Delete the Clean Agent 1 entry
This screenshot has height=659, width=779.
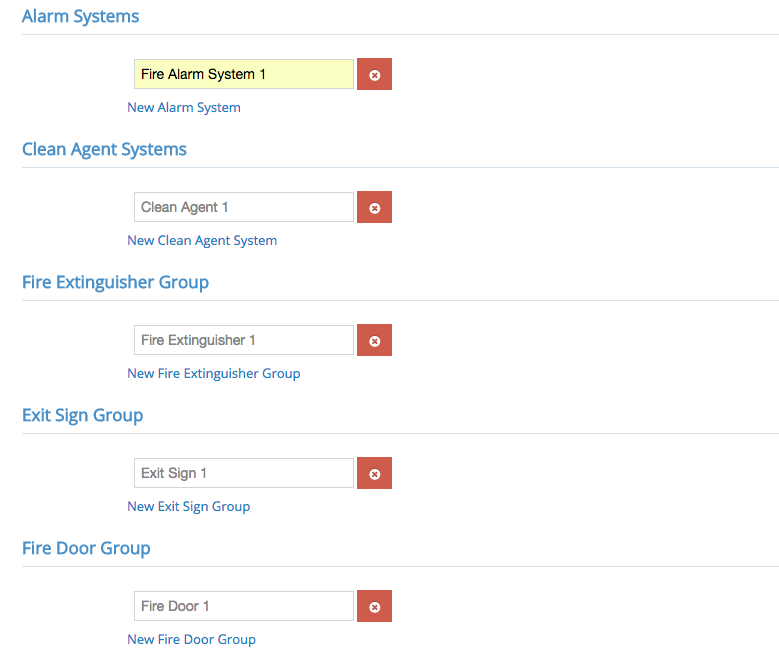point(374,207)
